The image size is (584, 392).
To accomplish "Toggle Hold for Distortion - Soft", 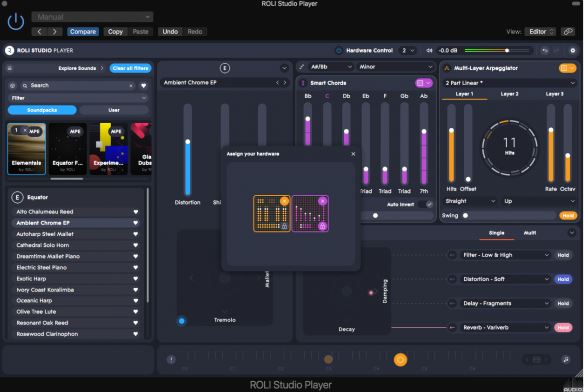I will pos(563,279).
